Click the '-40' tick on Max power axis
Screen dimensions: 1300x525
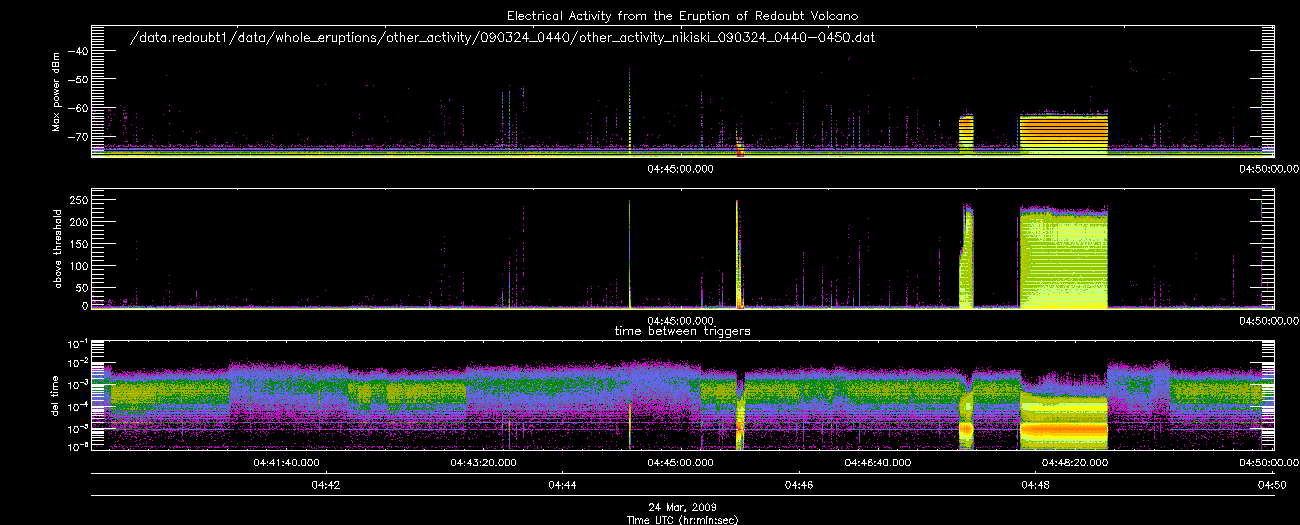78,50
